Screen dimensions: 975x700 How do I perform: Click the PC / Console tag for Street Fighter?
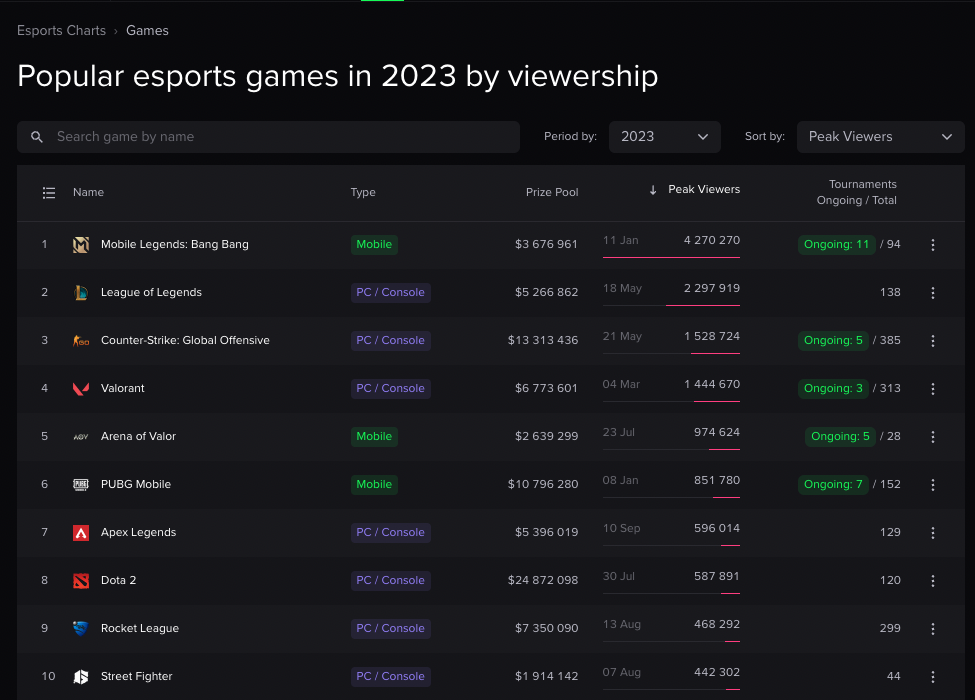tap(390, 677)
